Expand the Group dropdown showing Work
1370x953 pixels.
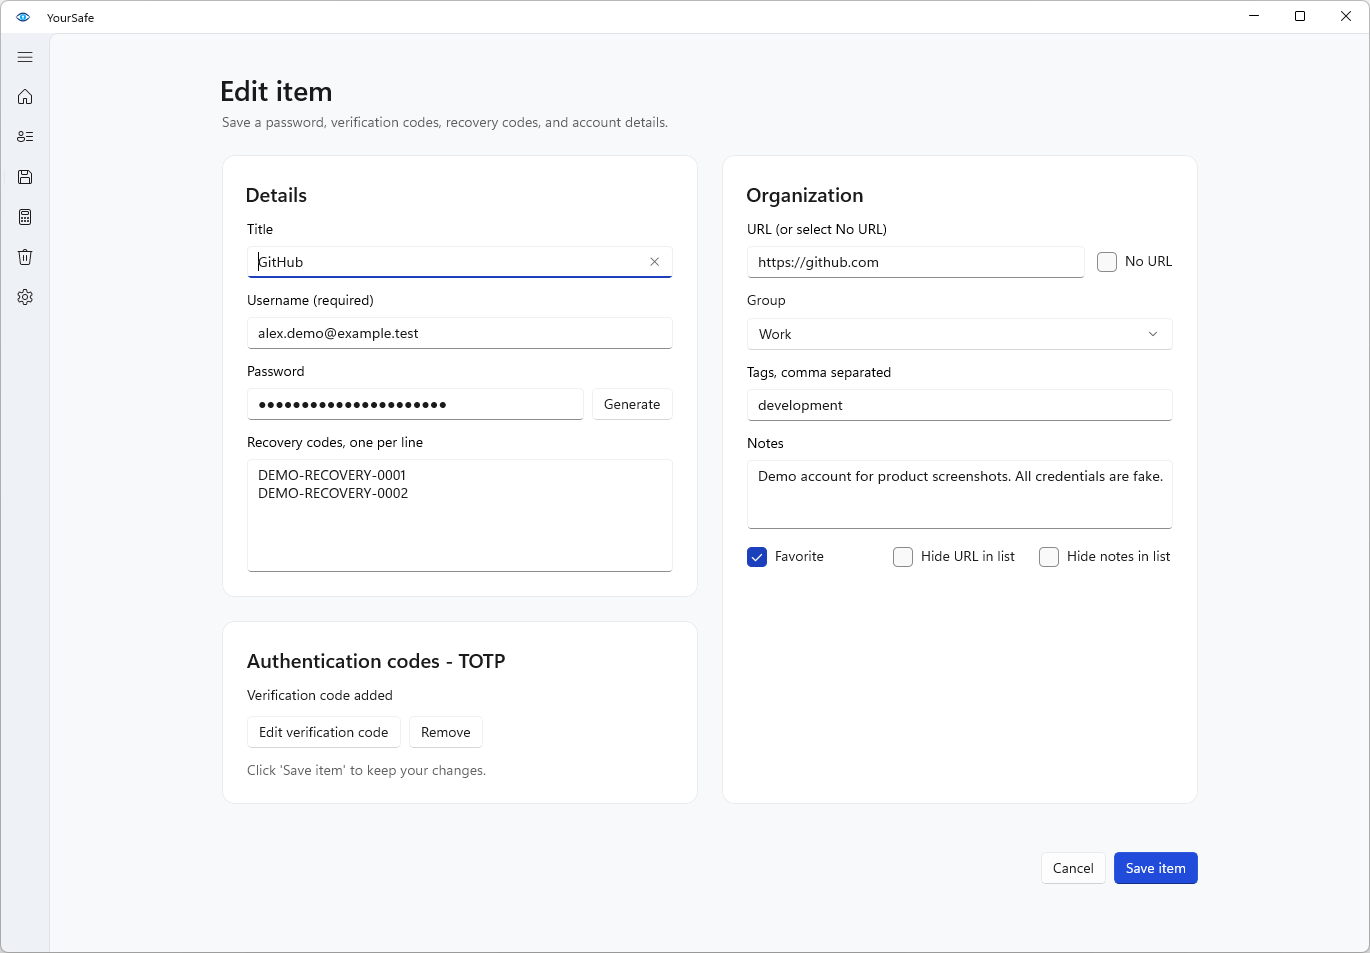tap(960, 334)
